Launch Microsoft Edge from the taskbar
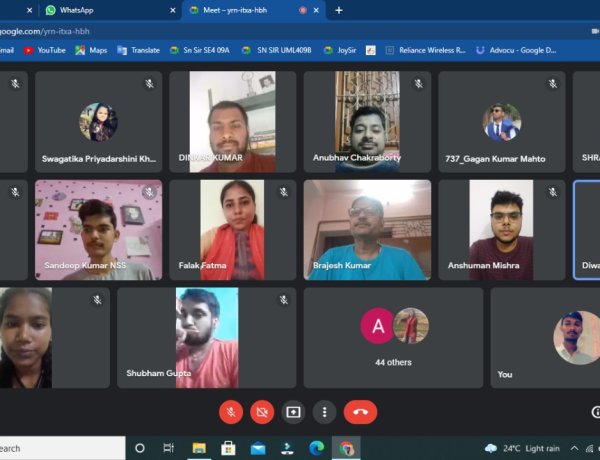600x460 pixels. coord(316,448)
